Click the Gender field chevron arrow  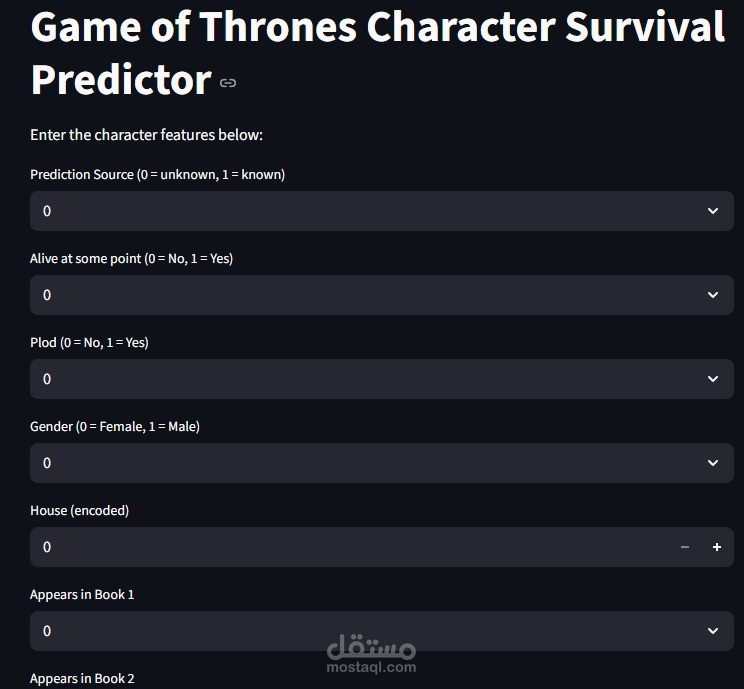(713, 463)
